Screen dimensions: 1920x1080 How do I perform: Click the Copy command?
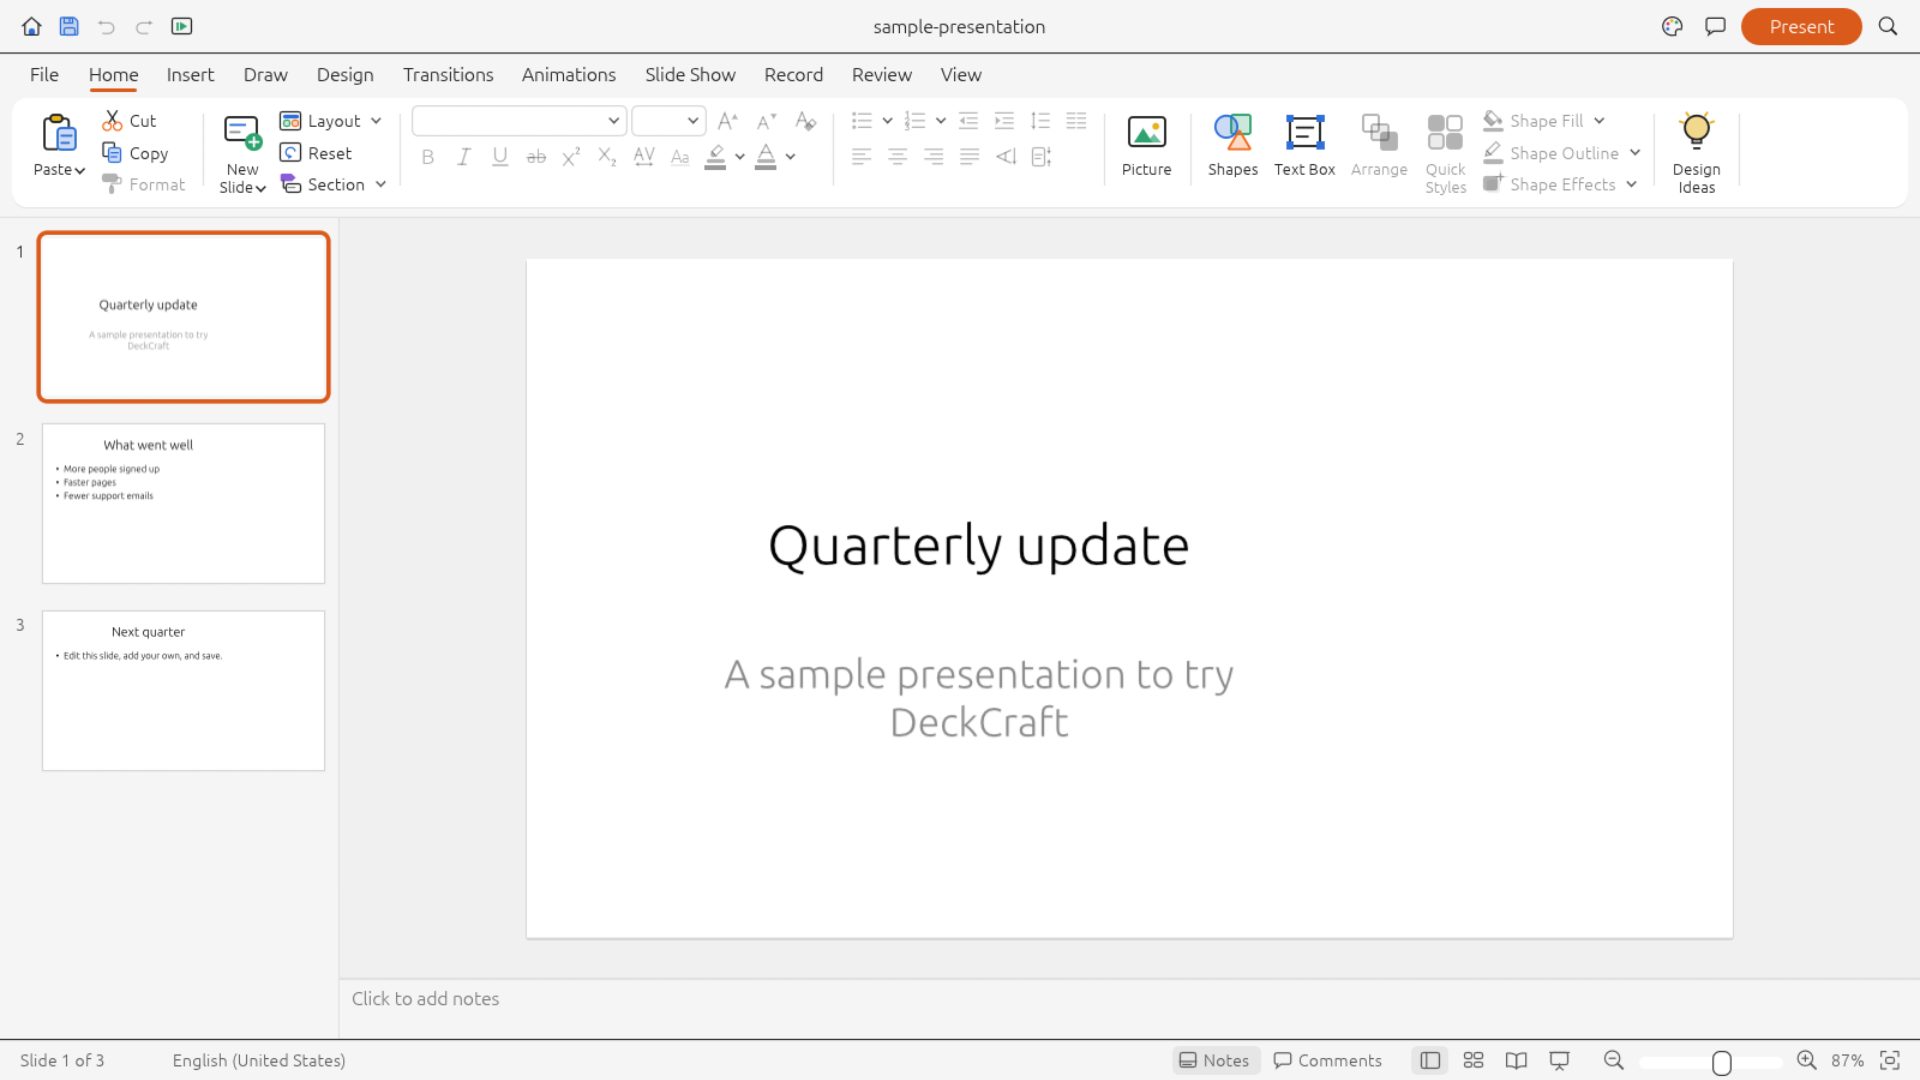point(135,153)
